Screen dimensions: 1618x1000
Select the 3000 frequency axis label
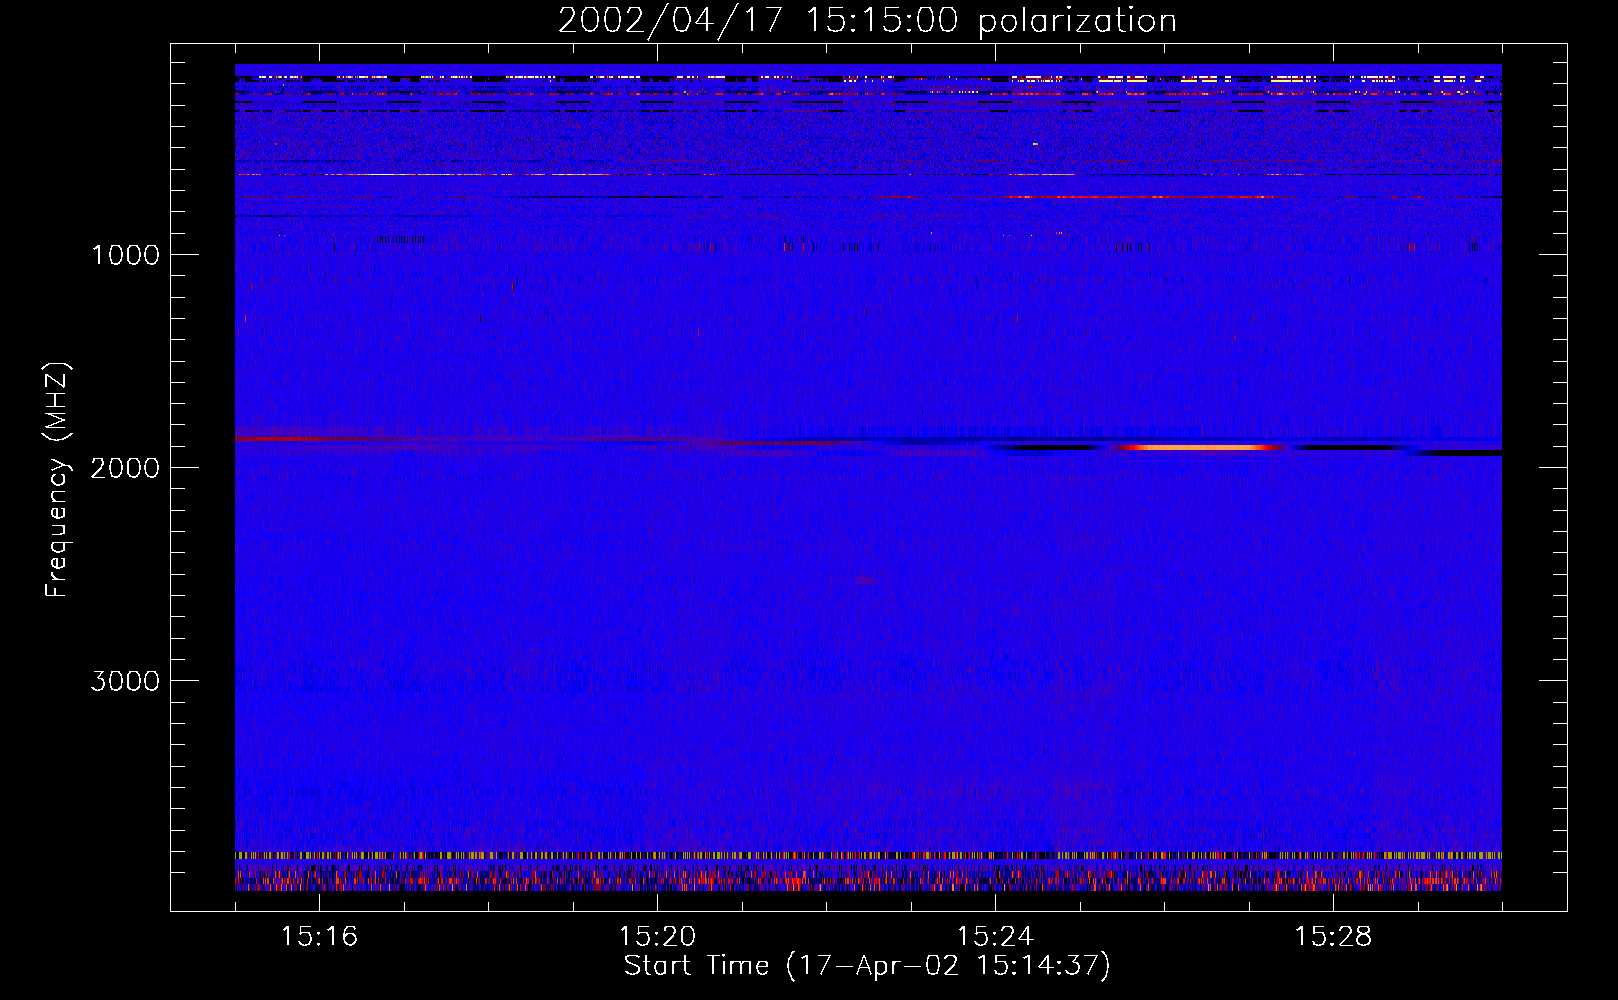coord(125,681)
